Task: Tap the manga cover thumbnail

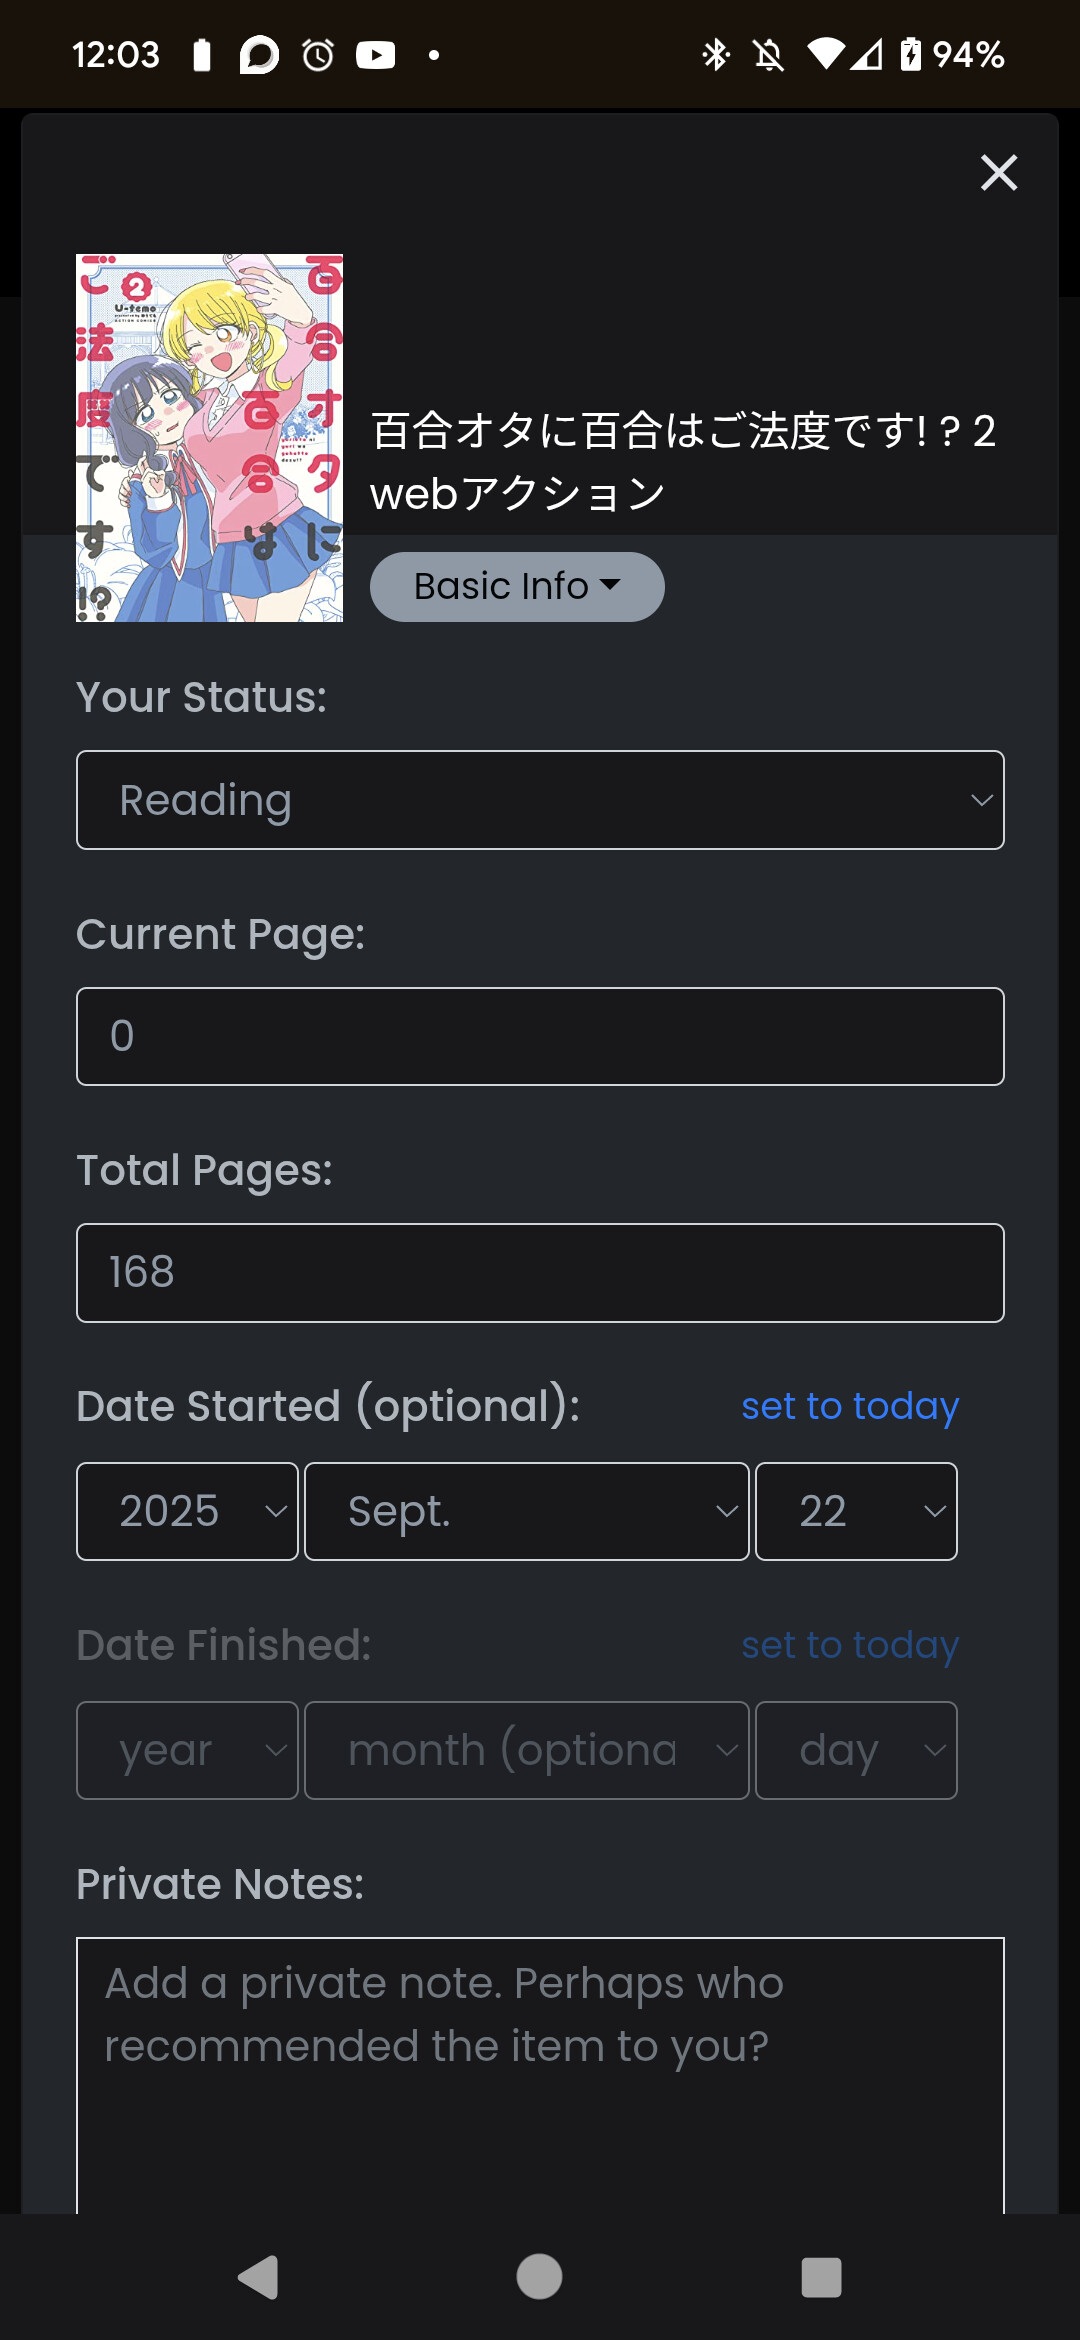Action: click(x=210, y=438)
